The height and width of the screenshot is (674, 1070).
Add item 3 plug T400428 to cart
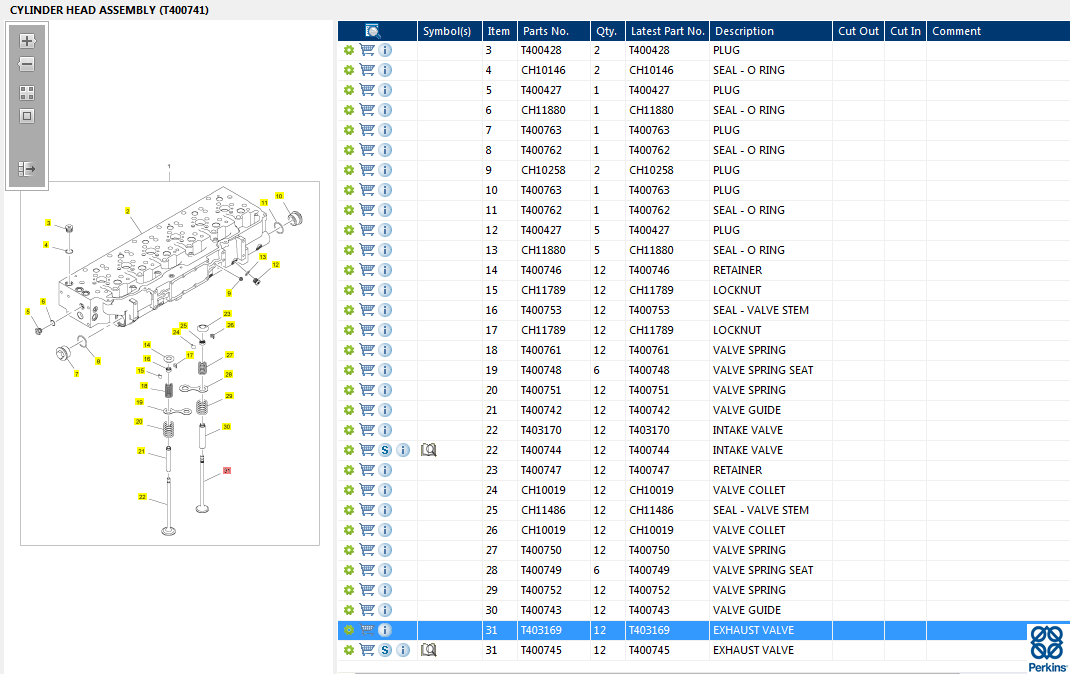[x=367, y=50]
